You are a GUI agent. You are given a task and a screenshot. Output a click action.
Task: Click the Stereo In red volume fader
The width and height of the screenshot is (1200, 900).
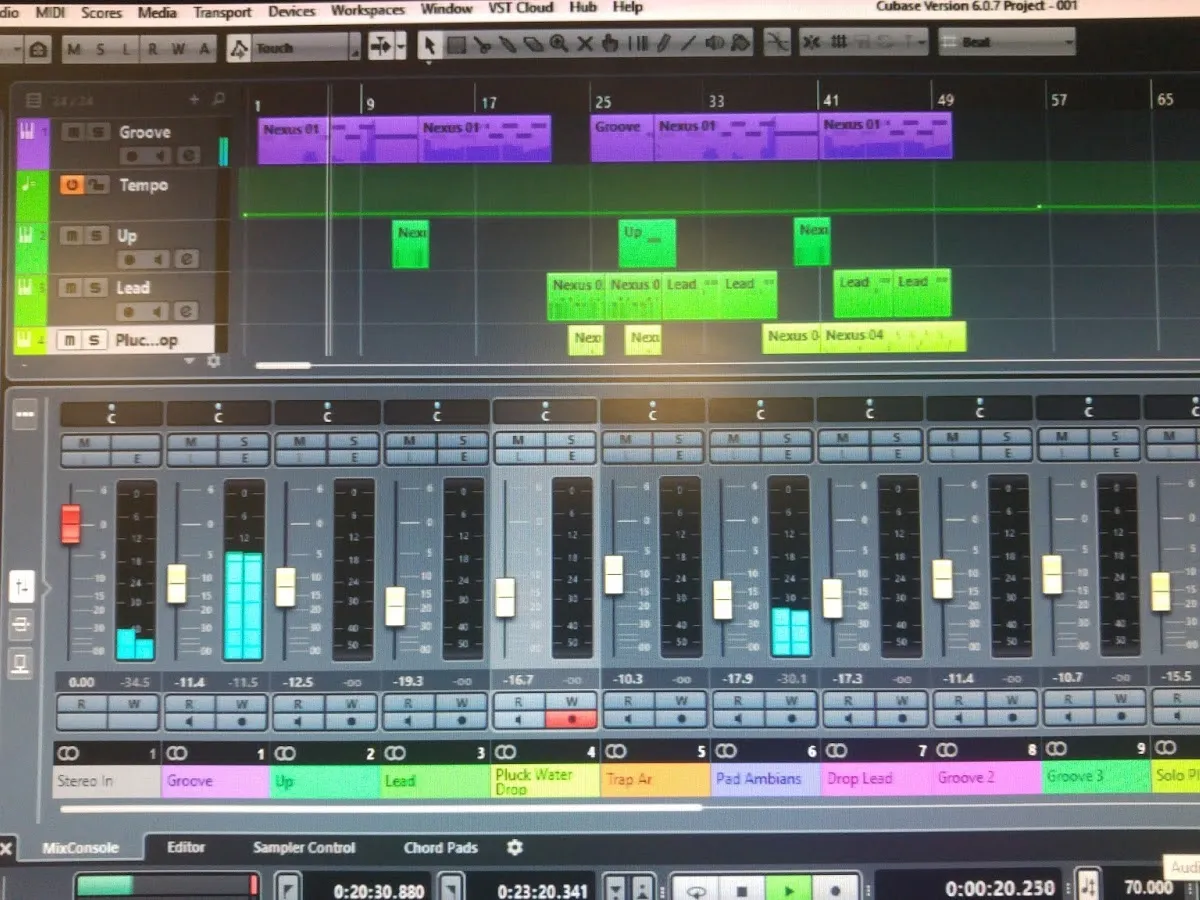(x=70, y=525)
